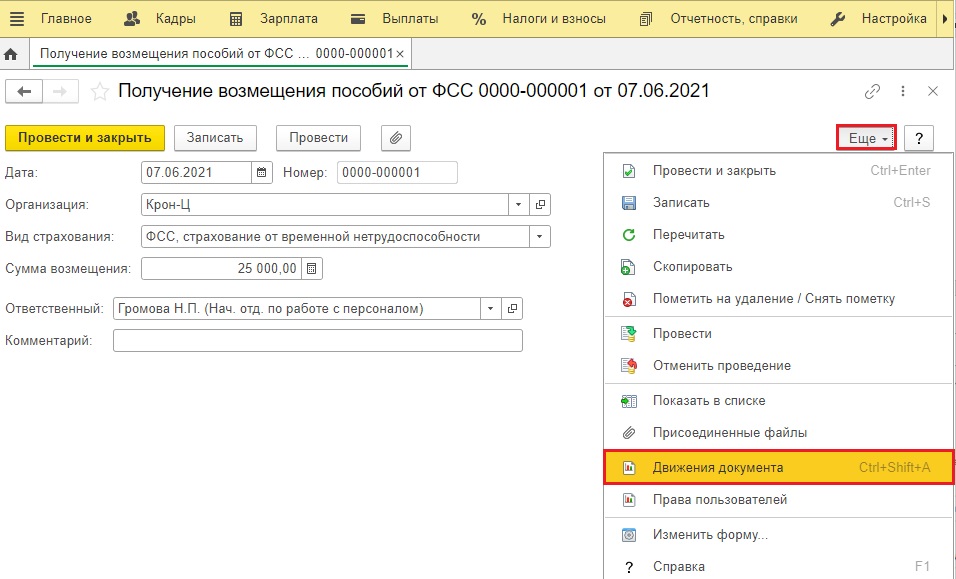Expand the Организация dropdown list

tap(519, 205)
